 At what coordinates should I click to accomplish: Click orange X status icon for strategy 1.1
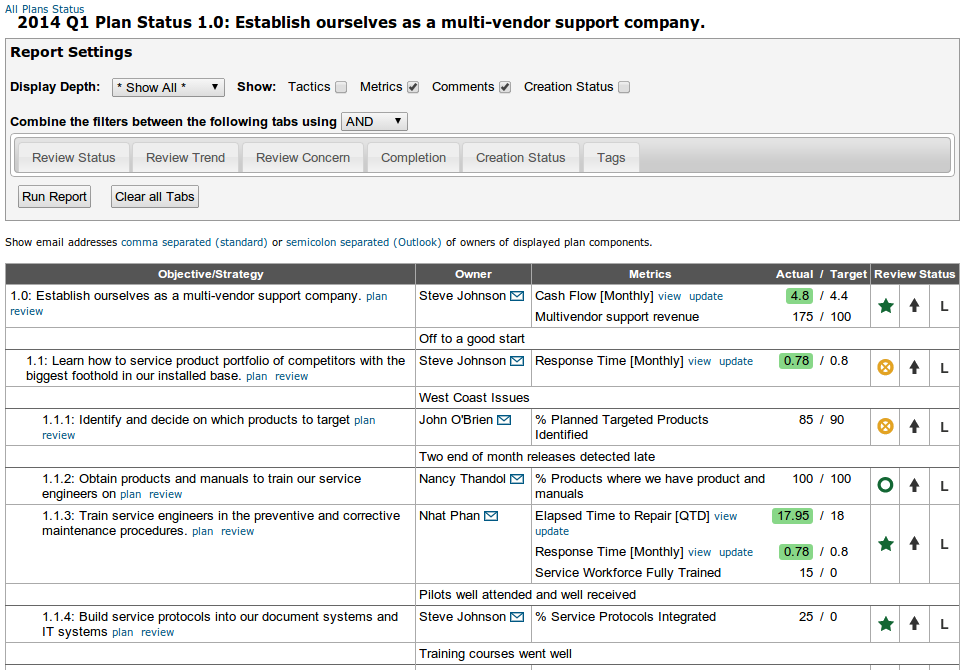(885, 367)
